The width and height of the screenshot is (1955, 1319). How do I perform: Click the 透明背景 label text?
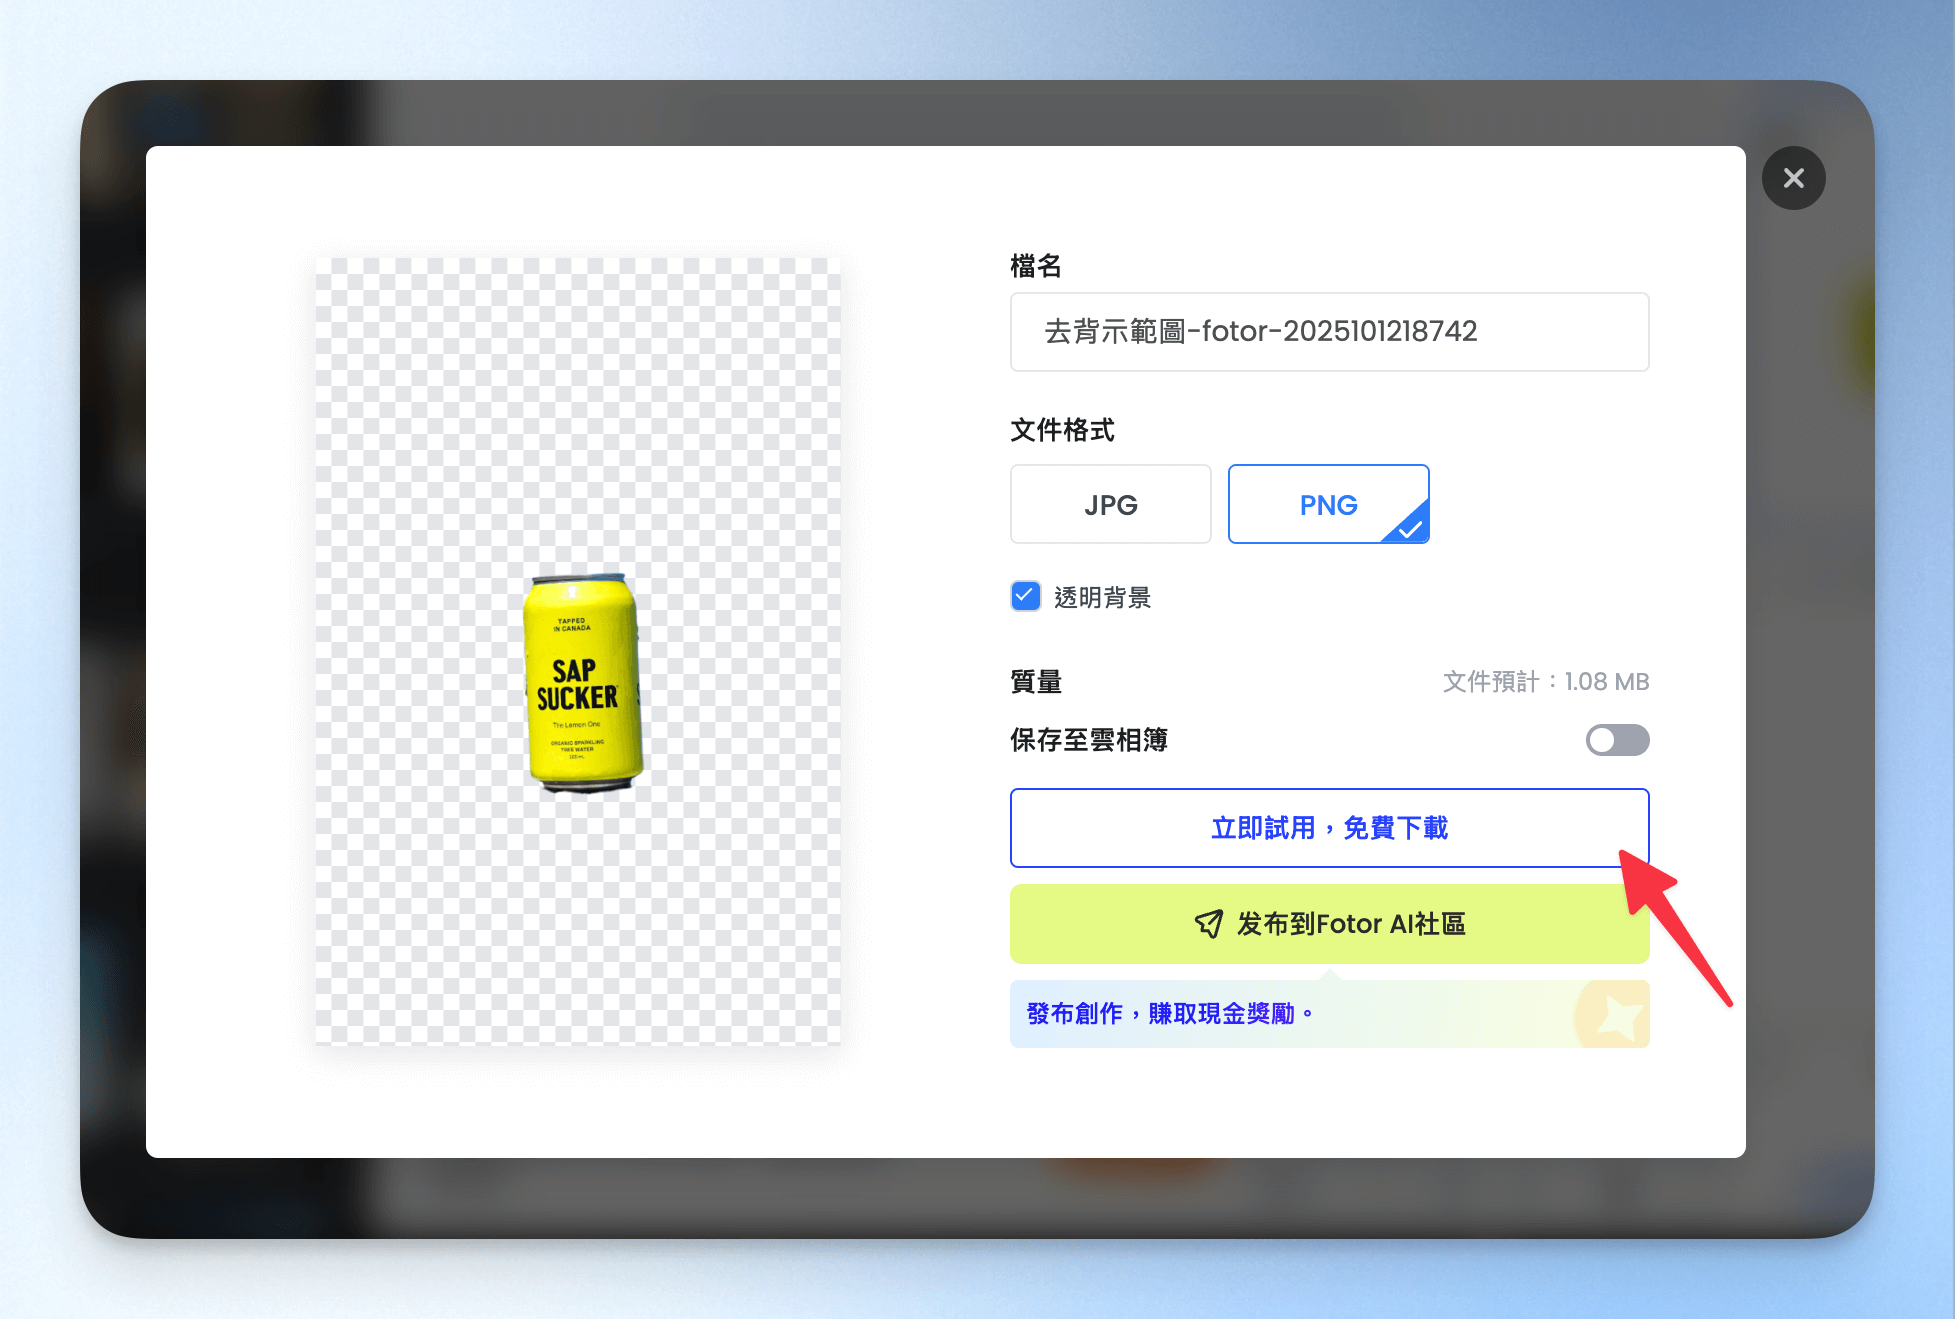(x=1102, y=598)
